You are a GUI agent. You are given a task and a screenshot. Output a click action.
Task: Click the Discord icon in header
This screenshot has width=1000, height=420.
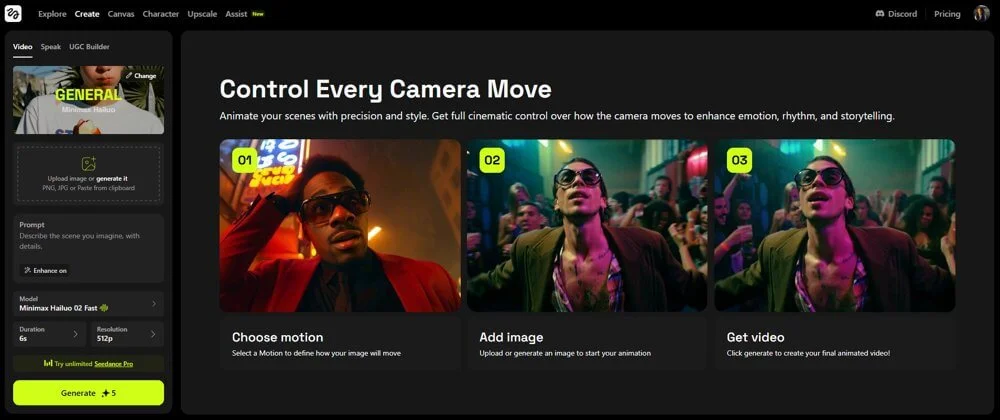coord(879,14)
